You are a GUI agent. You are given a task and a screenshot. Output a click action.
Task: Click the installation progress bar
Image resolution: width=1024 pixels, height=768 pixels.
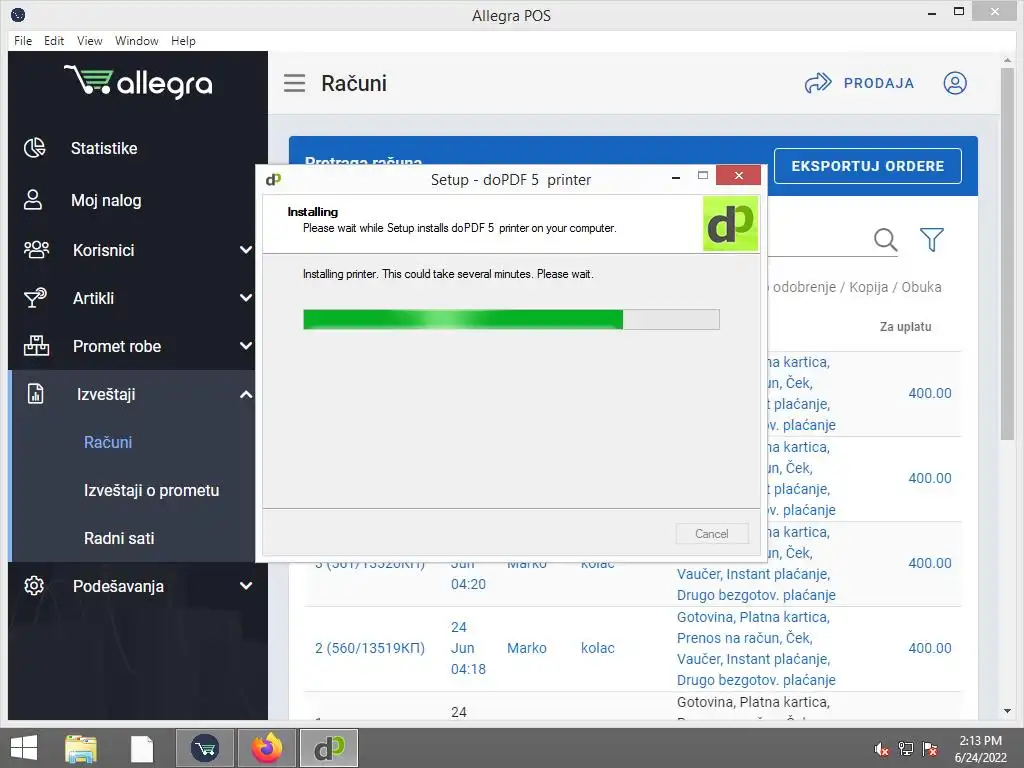click(x=511, y=319)
